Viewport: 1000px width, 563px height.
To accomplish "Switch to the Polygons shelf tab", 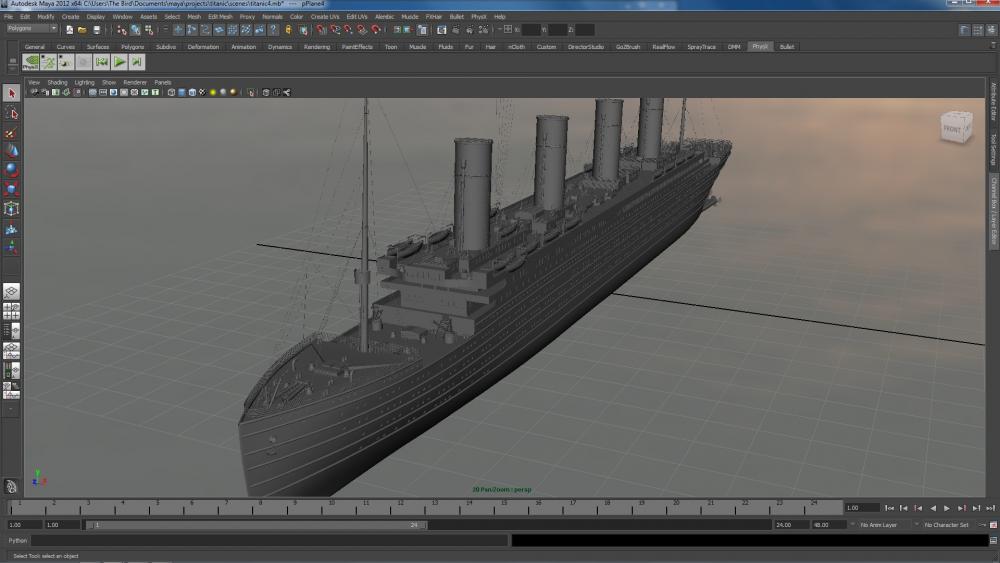I will (133, 47).
